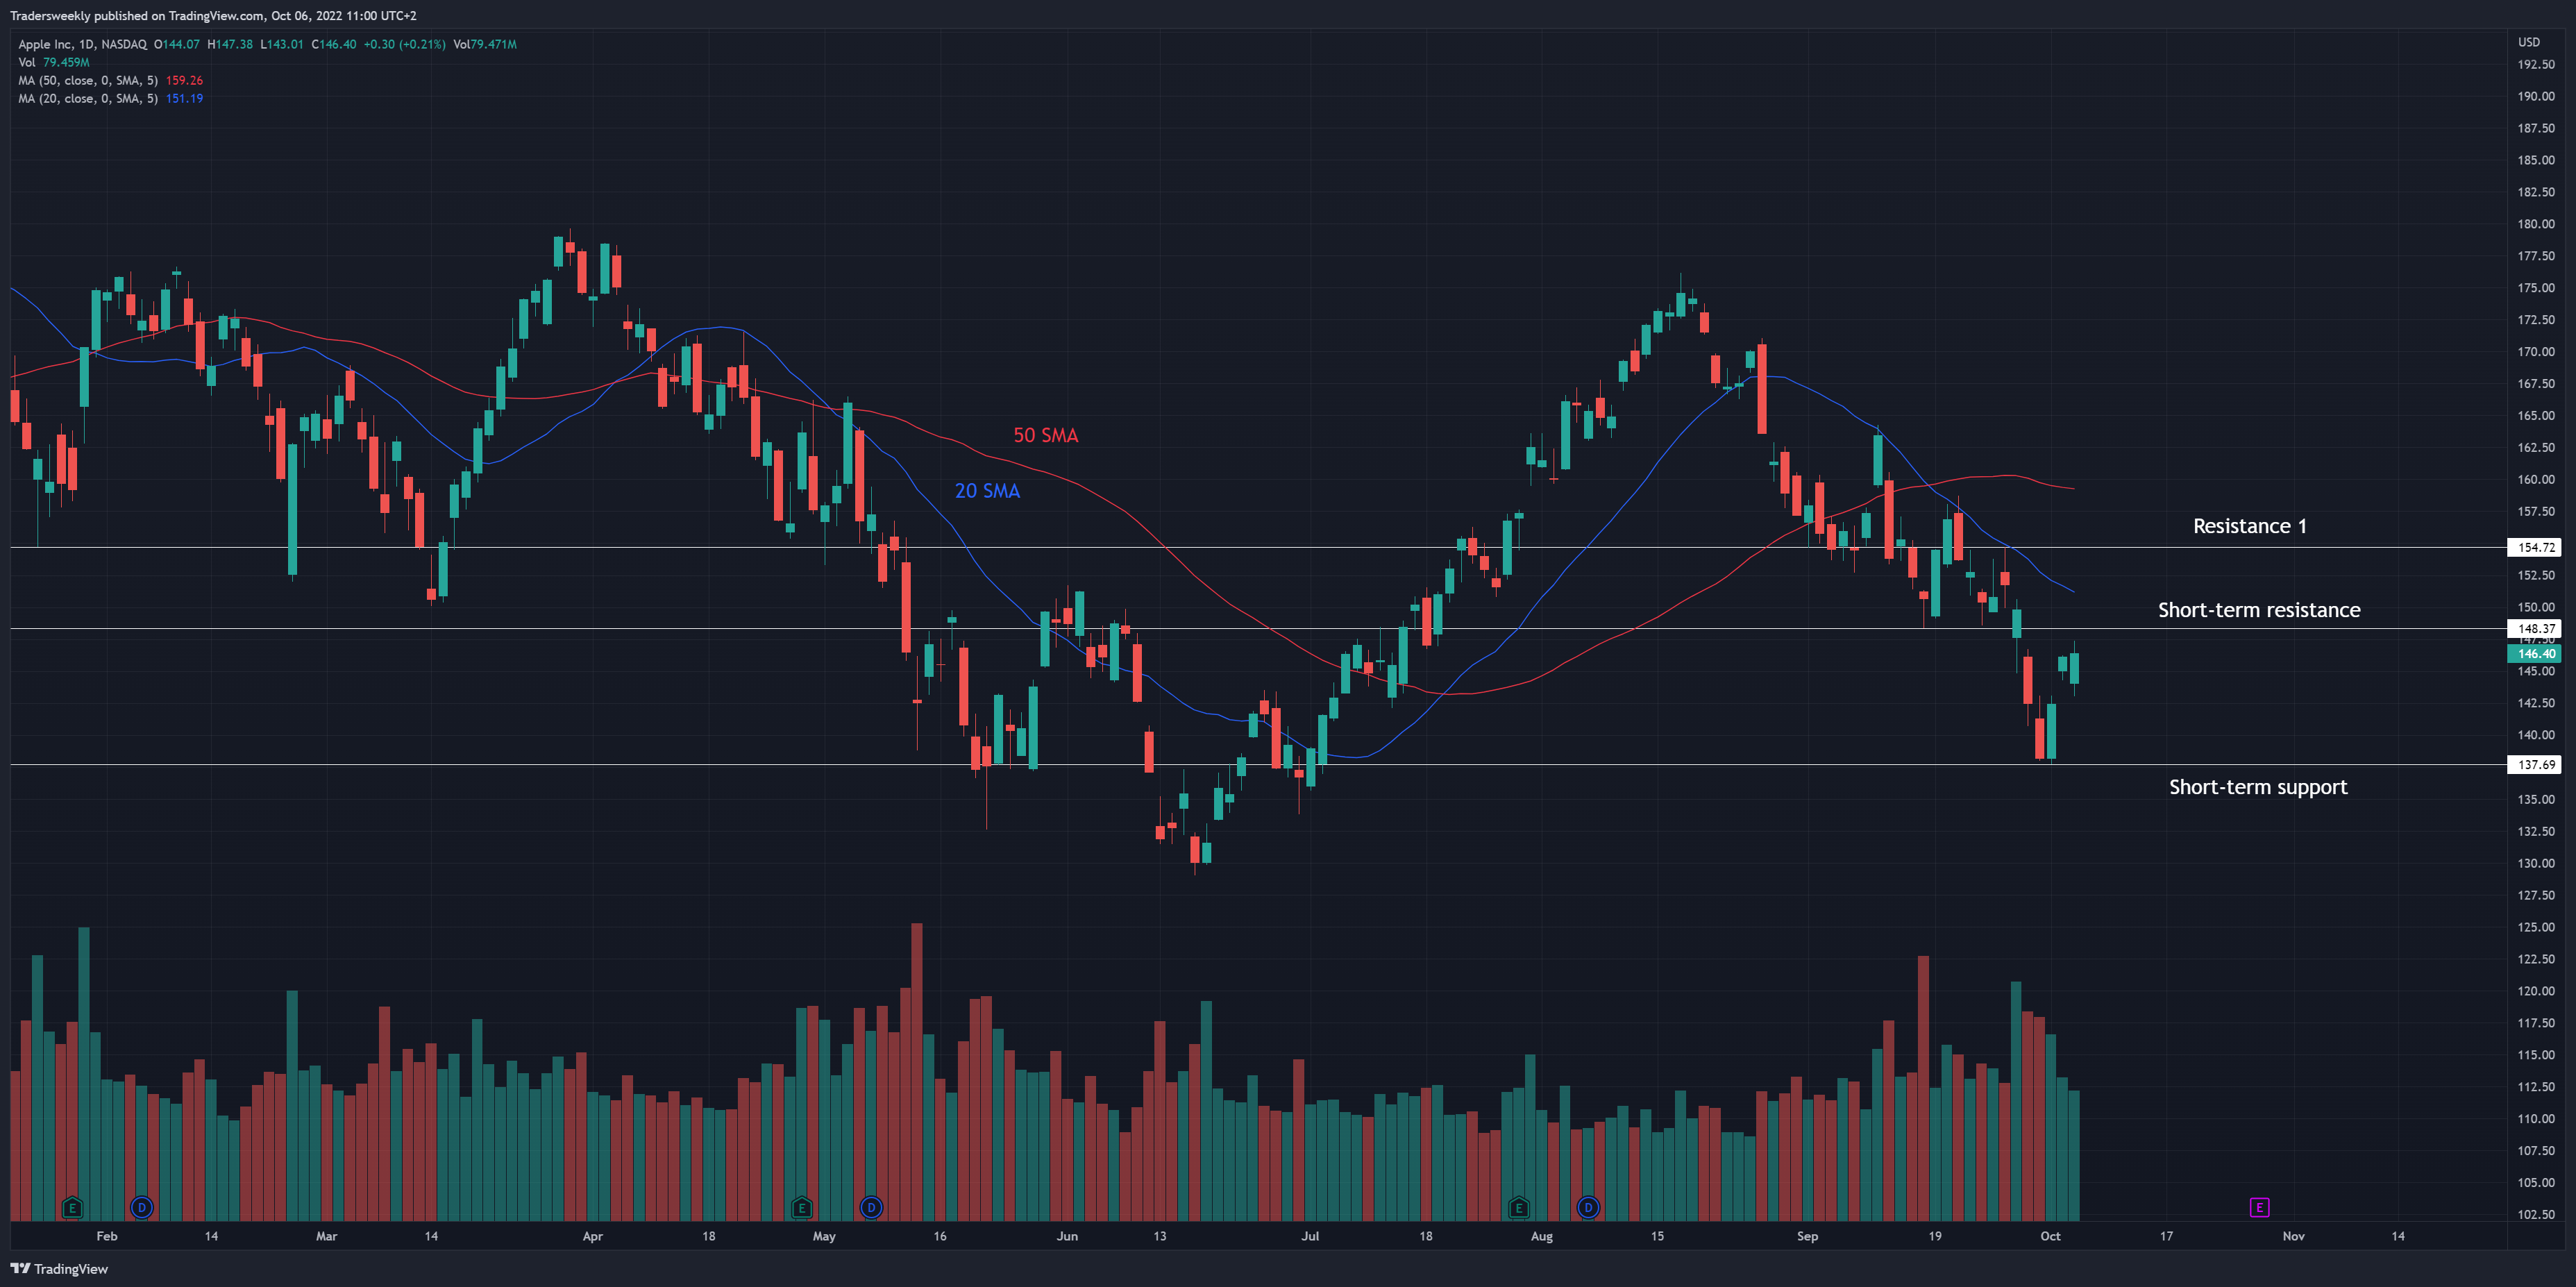Image resolution: width=2576 pixels, height=1287 pixels.
Task: Click the closing price C146.40 value
Action: [333, 44]
